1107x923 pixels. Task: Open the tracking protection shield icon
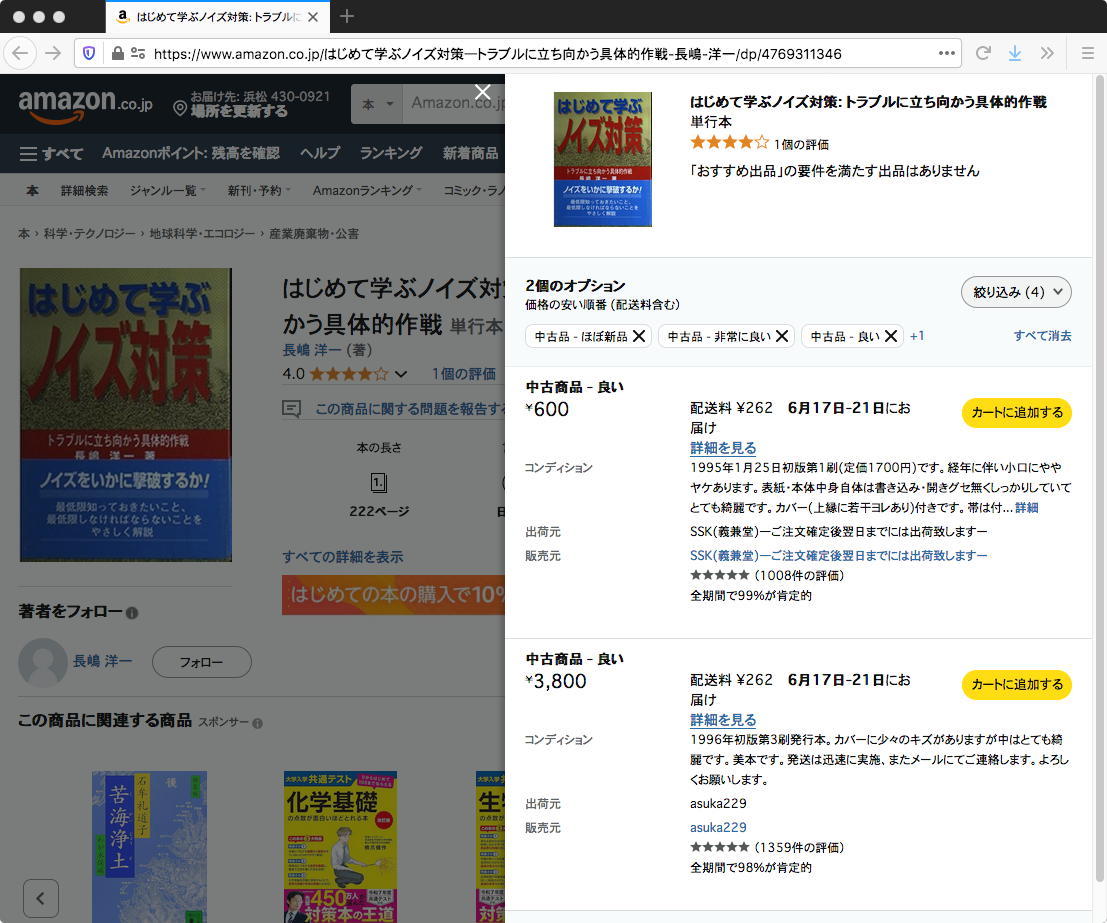(x=89, y=54)
